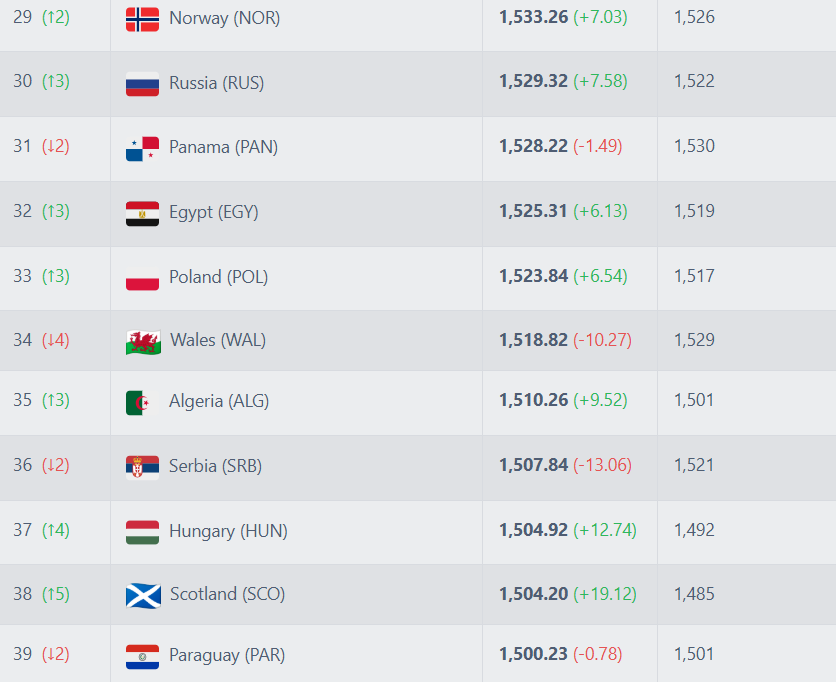Click the Panama flag icon
Viewport: 836px width, 682px height.
[142, 148]
